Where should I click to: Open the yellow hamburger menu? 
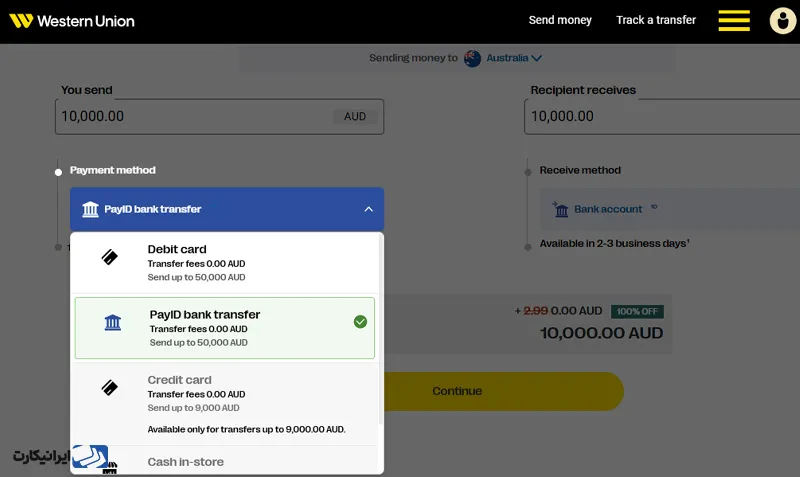pos(734,21)
